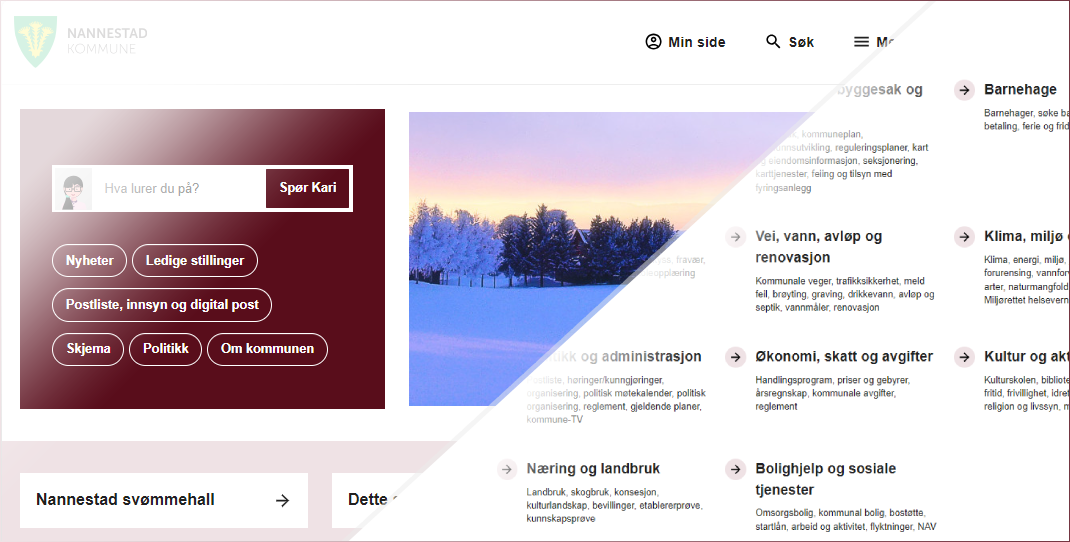Viewport: 1070px width, 542px height.
Task: Click arrow icon next to Klima, miljø
Action: coord(964,237)
